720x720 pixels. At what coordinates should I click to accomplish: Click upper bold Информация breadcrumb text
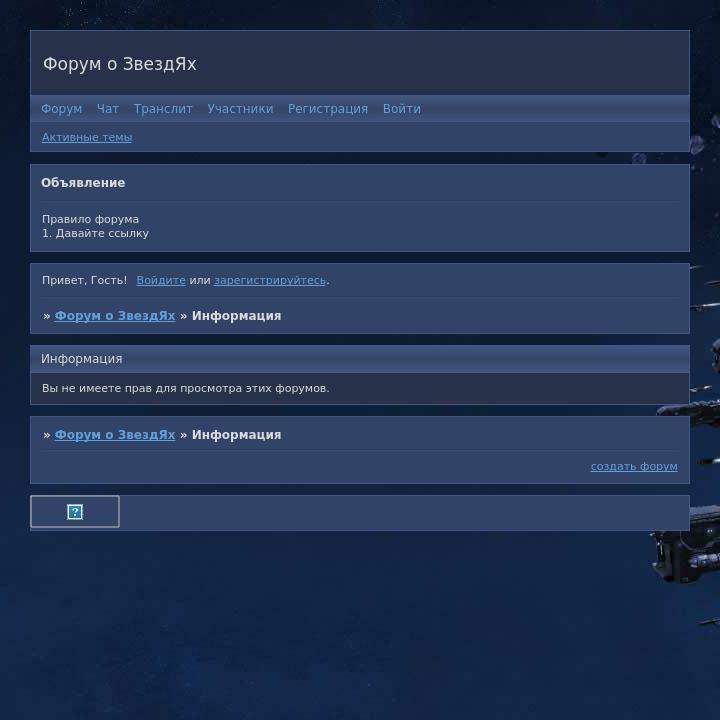pyautogui.click(x=236, y=316)
